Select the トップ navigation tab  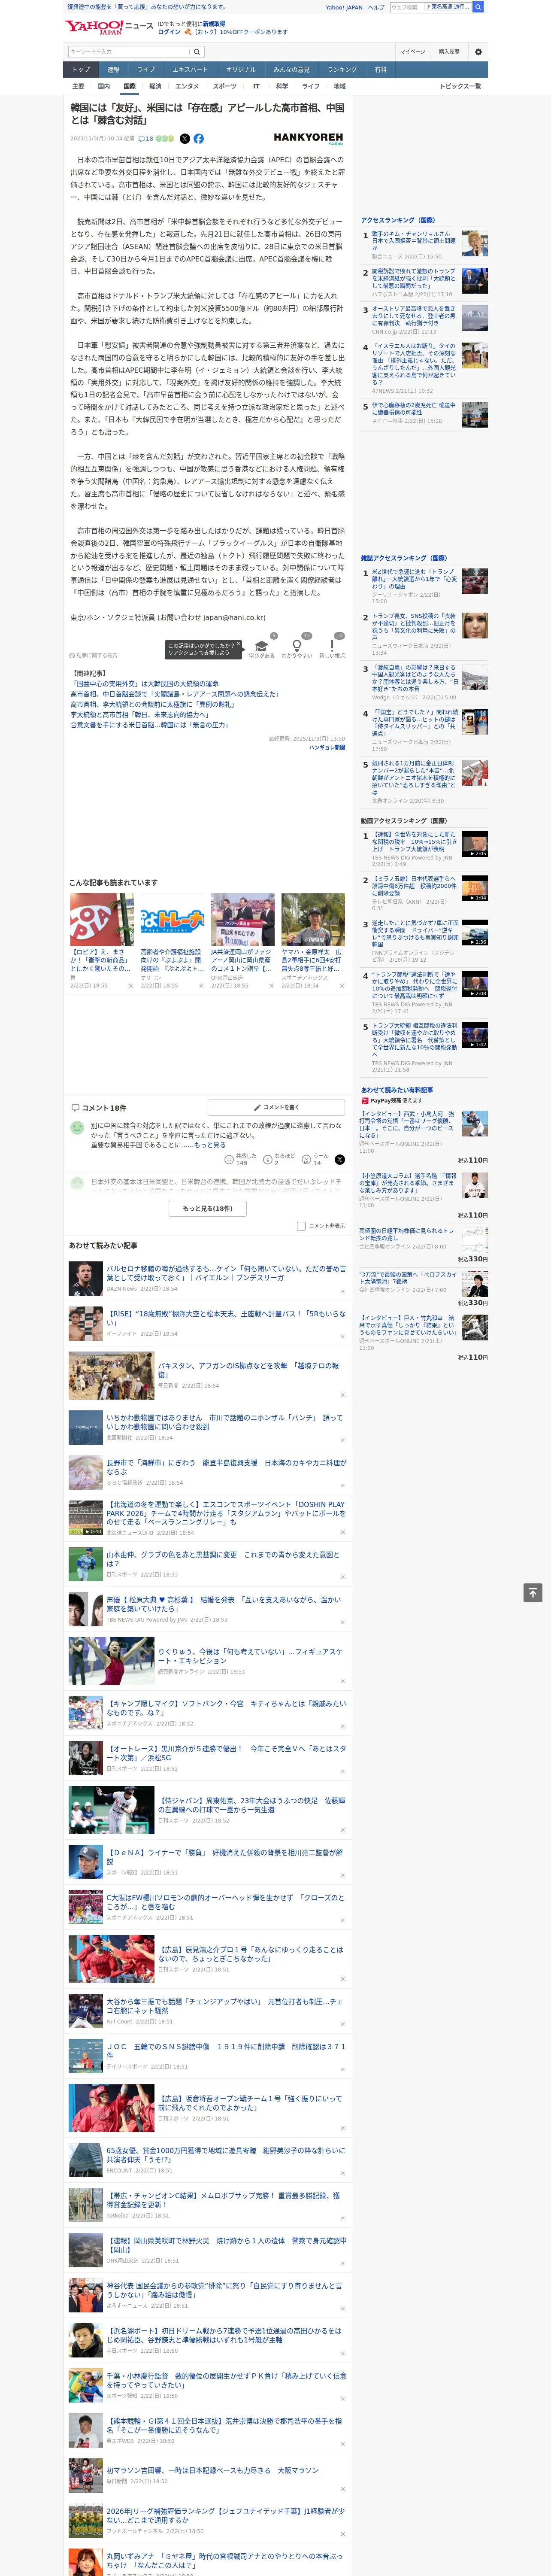(81, 70)
